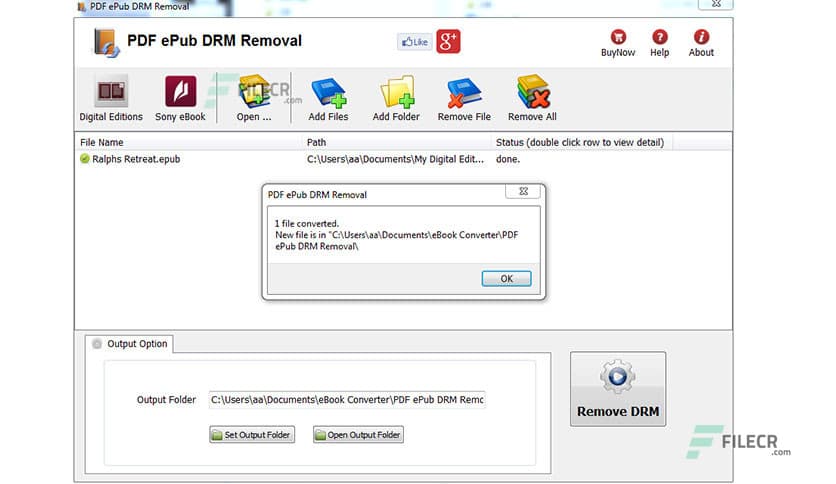This screenshot has height=484, width=836.
Task: Show the About information
Action: [x=701, y=43]
